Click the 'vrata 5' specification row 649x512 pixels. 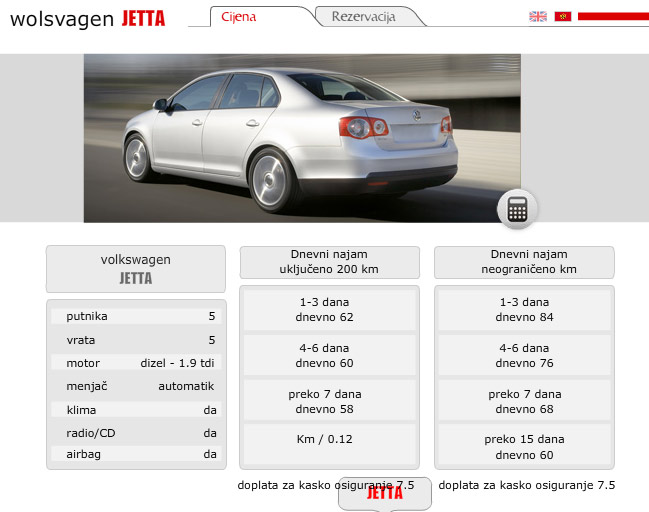tap(136, 340)
